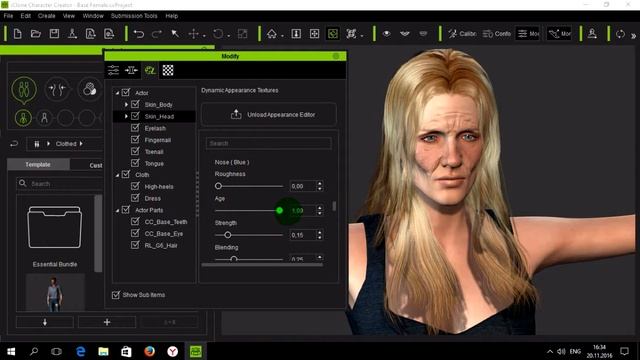Click the Morph toolbar button
The height and width of the screenshot is (360, 640).
pyautogui.click(x=559, y=33)
